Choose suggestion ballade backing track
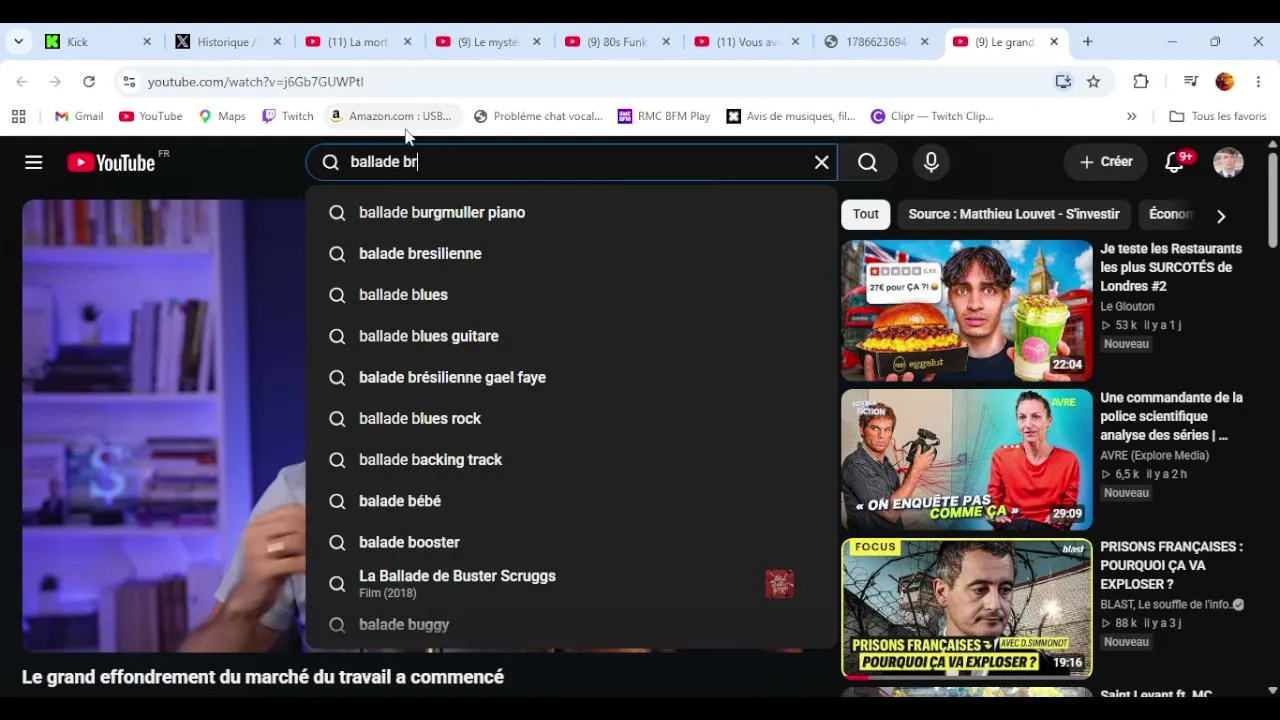This screenshot has height=720, width=1280. [571, 460]
